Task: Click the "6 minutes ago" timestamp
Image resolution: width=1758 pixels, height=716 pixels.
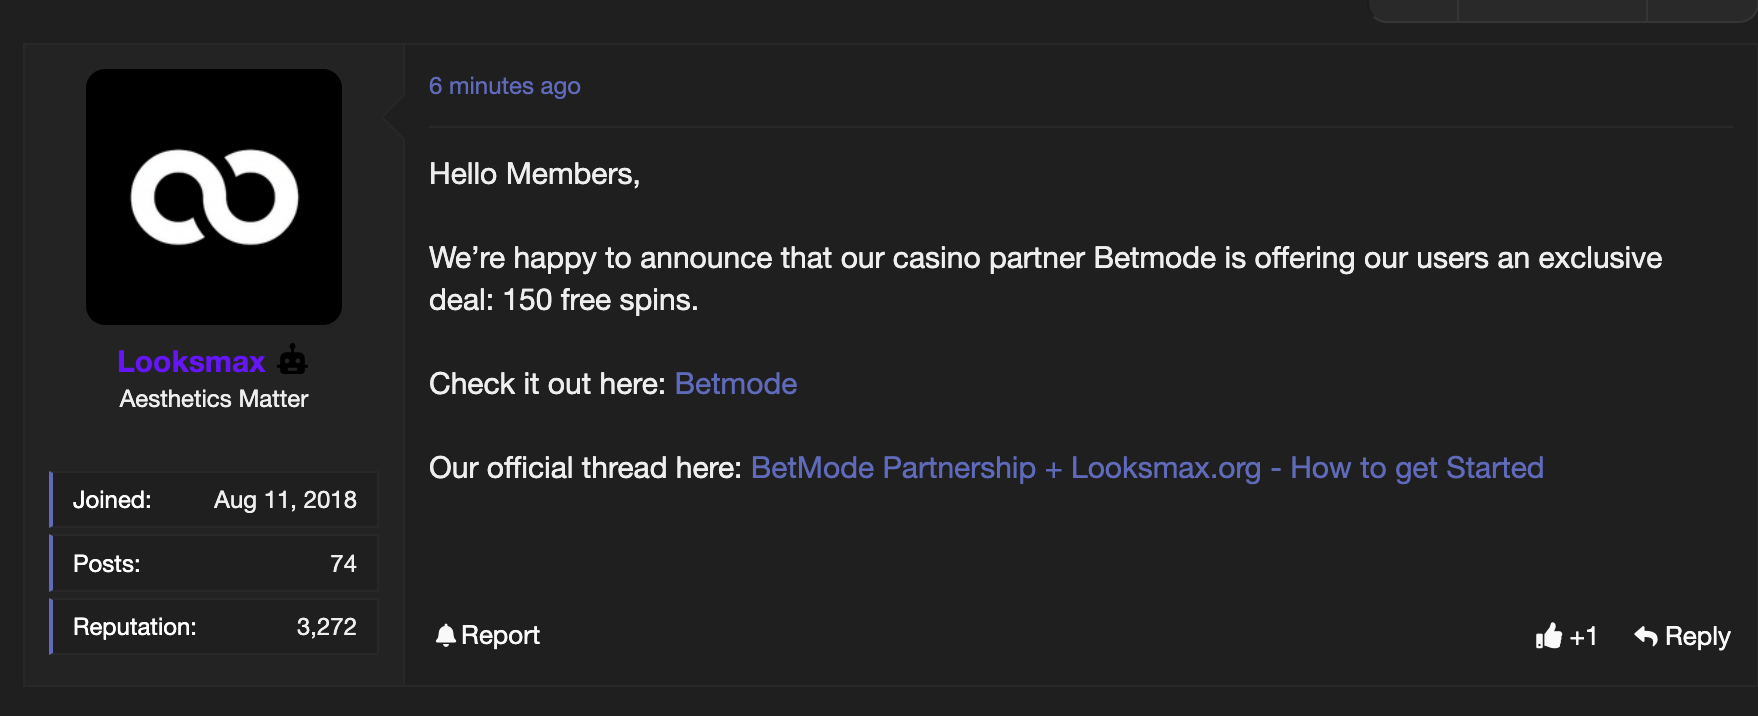Action: point(504,86)
